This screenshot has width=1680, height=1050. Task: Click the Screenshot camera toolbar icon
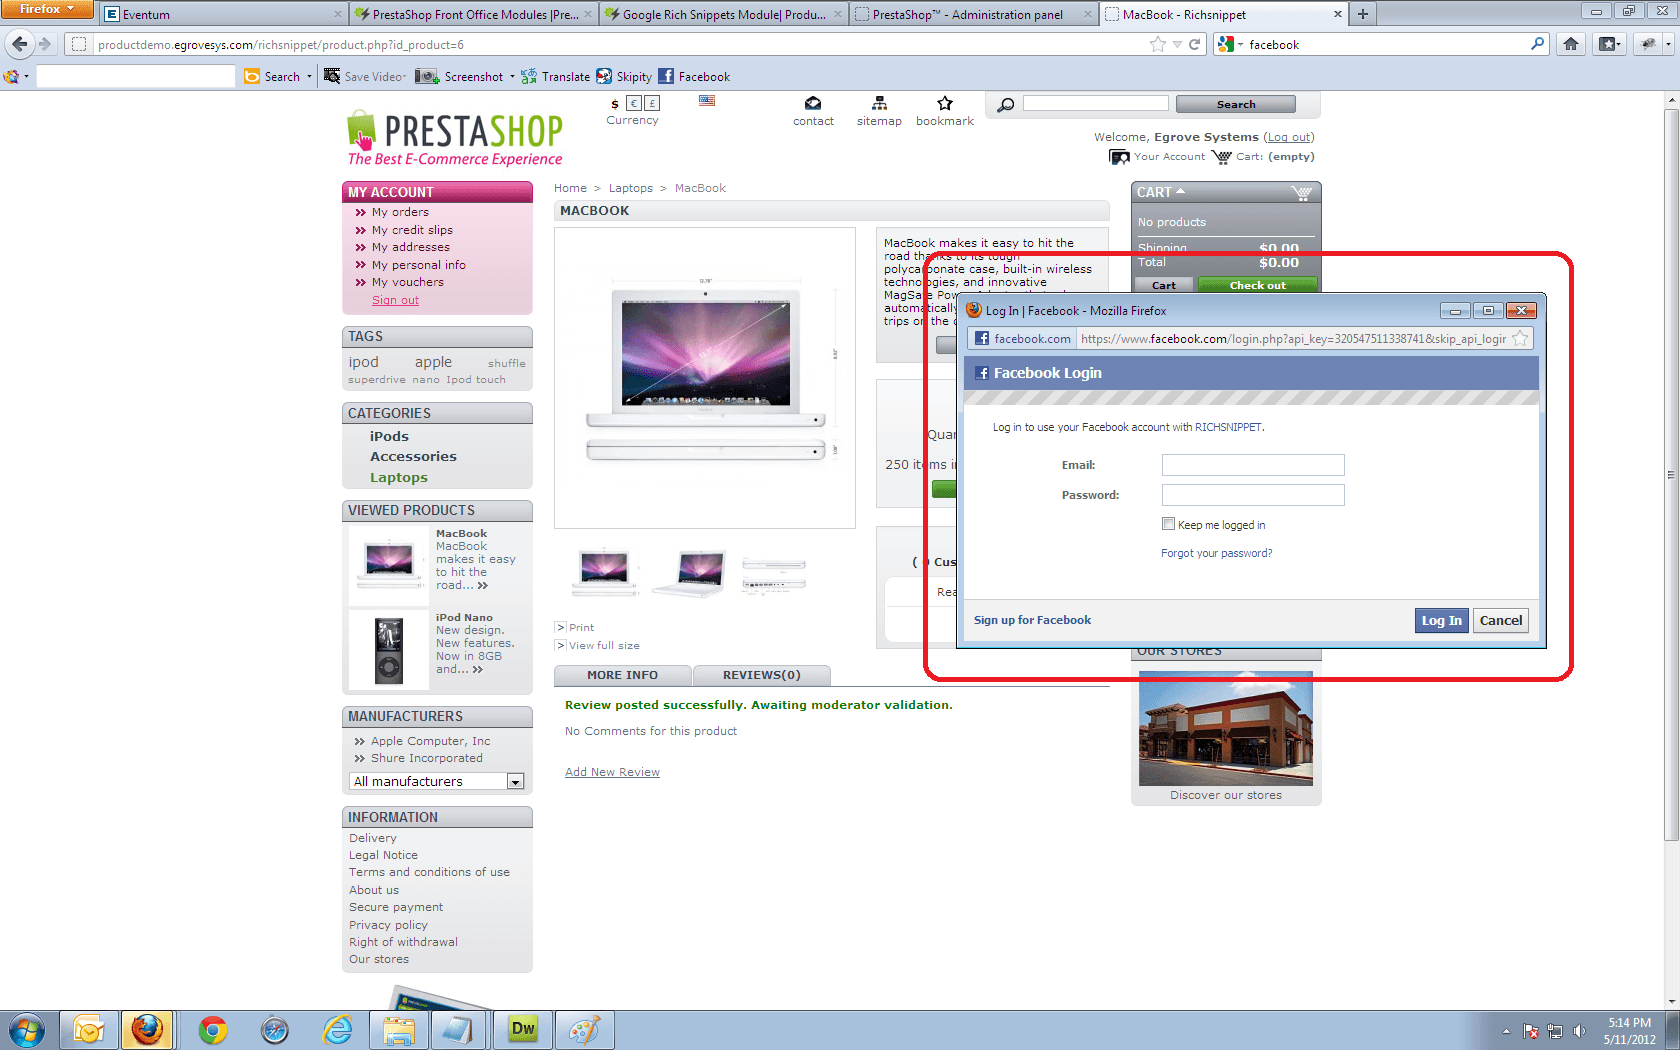point(427,76)
